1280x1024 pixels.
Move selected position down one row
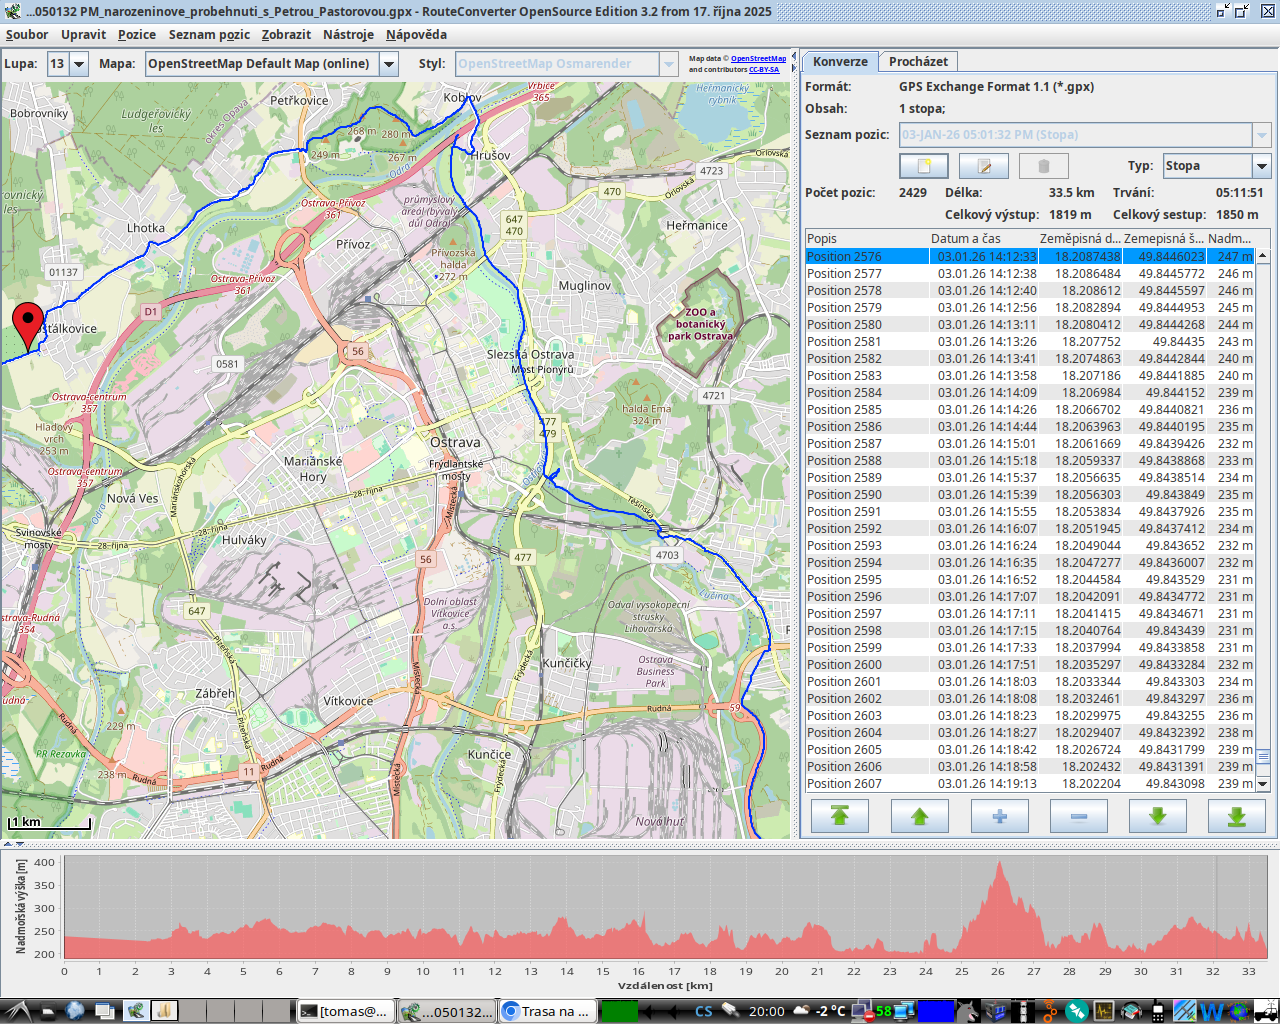pyautogui.click(x=1157, y=816)
